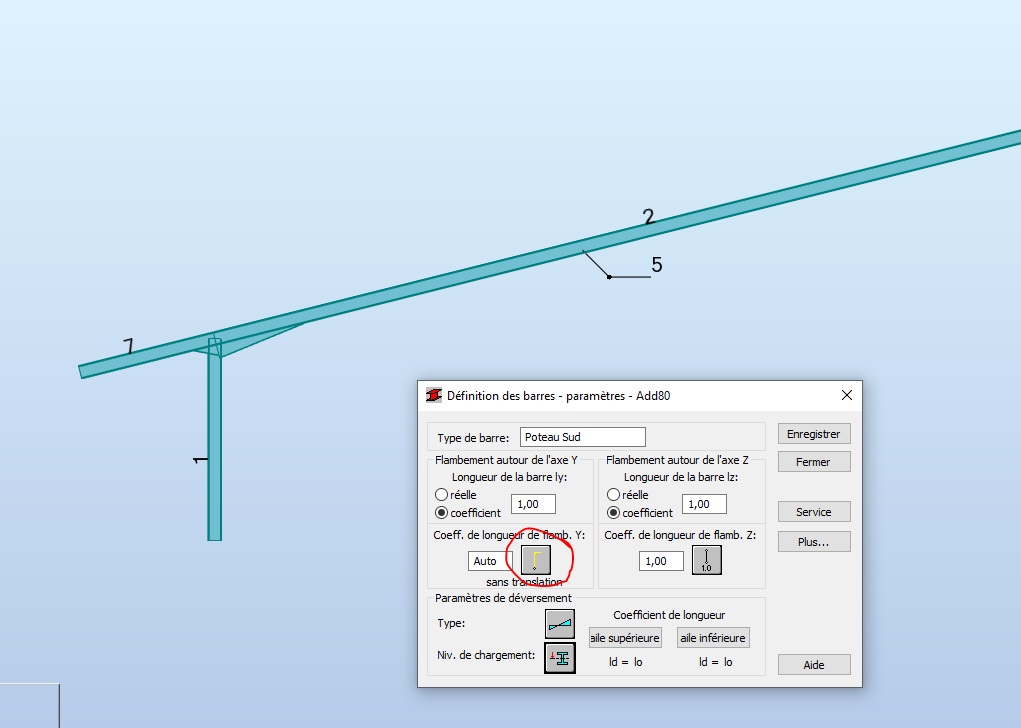1021x728 pixels.
Task: Edit the flambement Z coefficient value 1,00
Action: [660, 561]
